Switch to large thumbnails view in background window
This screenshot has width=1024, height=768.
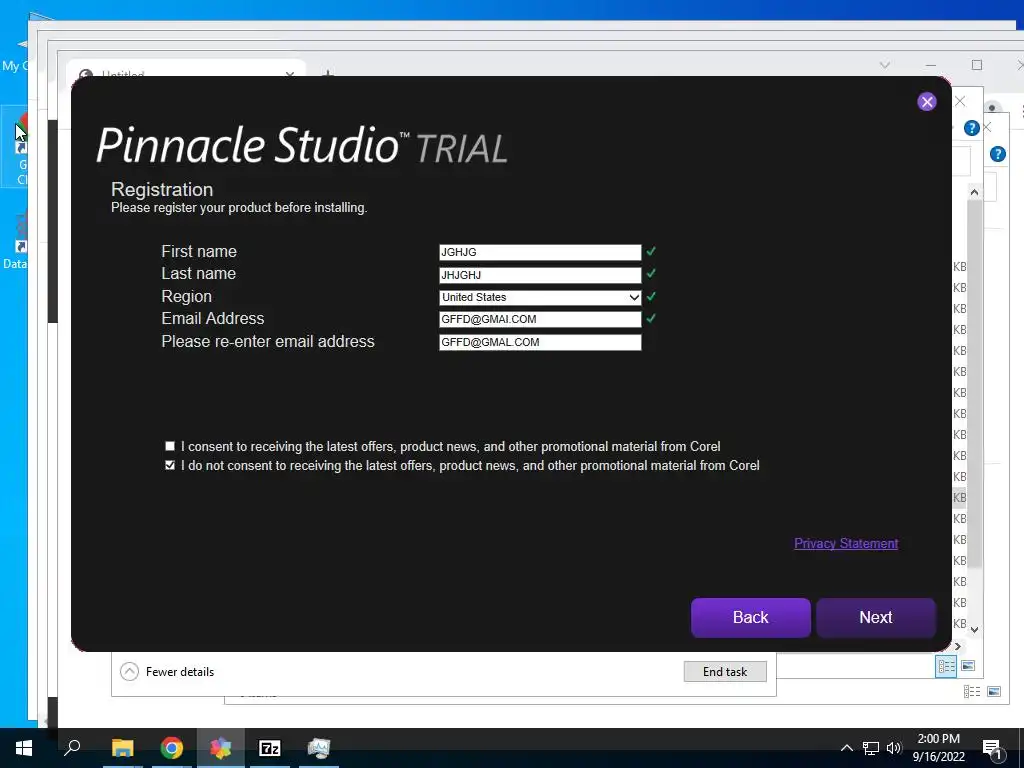(x=968, y=666)
